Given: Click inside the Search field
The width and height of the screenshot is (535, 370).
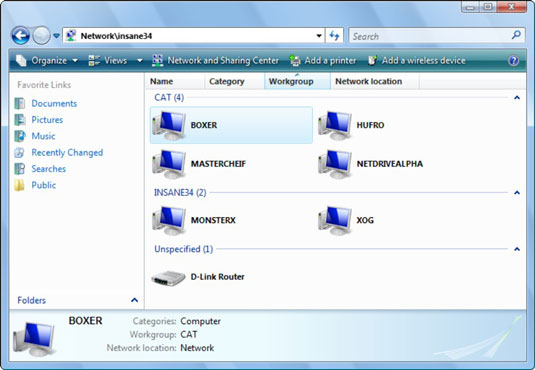Looking at the screenshot, I should (x=430, y=36).
